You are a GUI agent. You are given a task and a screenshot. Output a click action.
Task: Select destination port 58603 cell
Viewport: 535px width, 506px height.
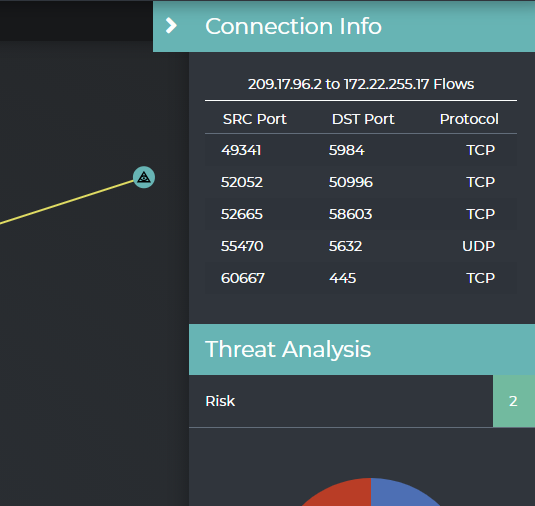tap(350, 214)
